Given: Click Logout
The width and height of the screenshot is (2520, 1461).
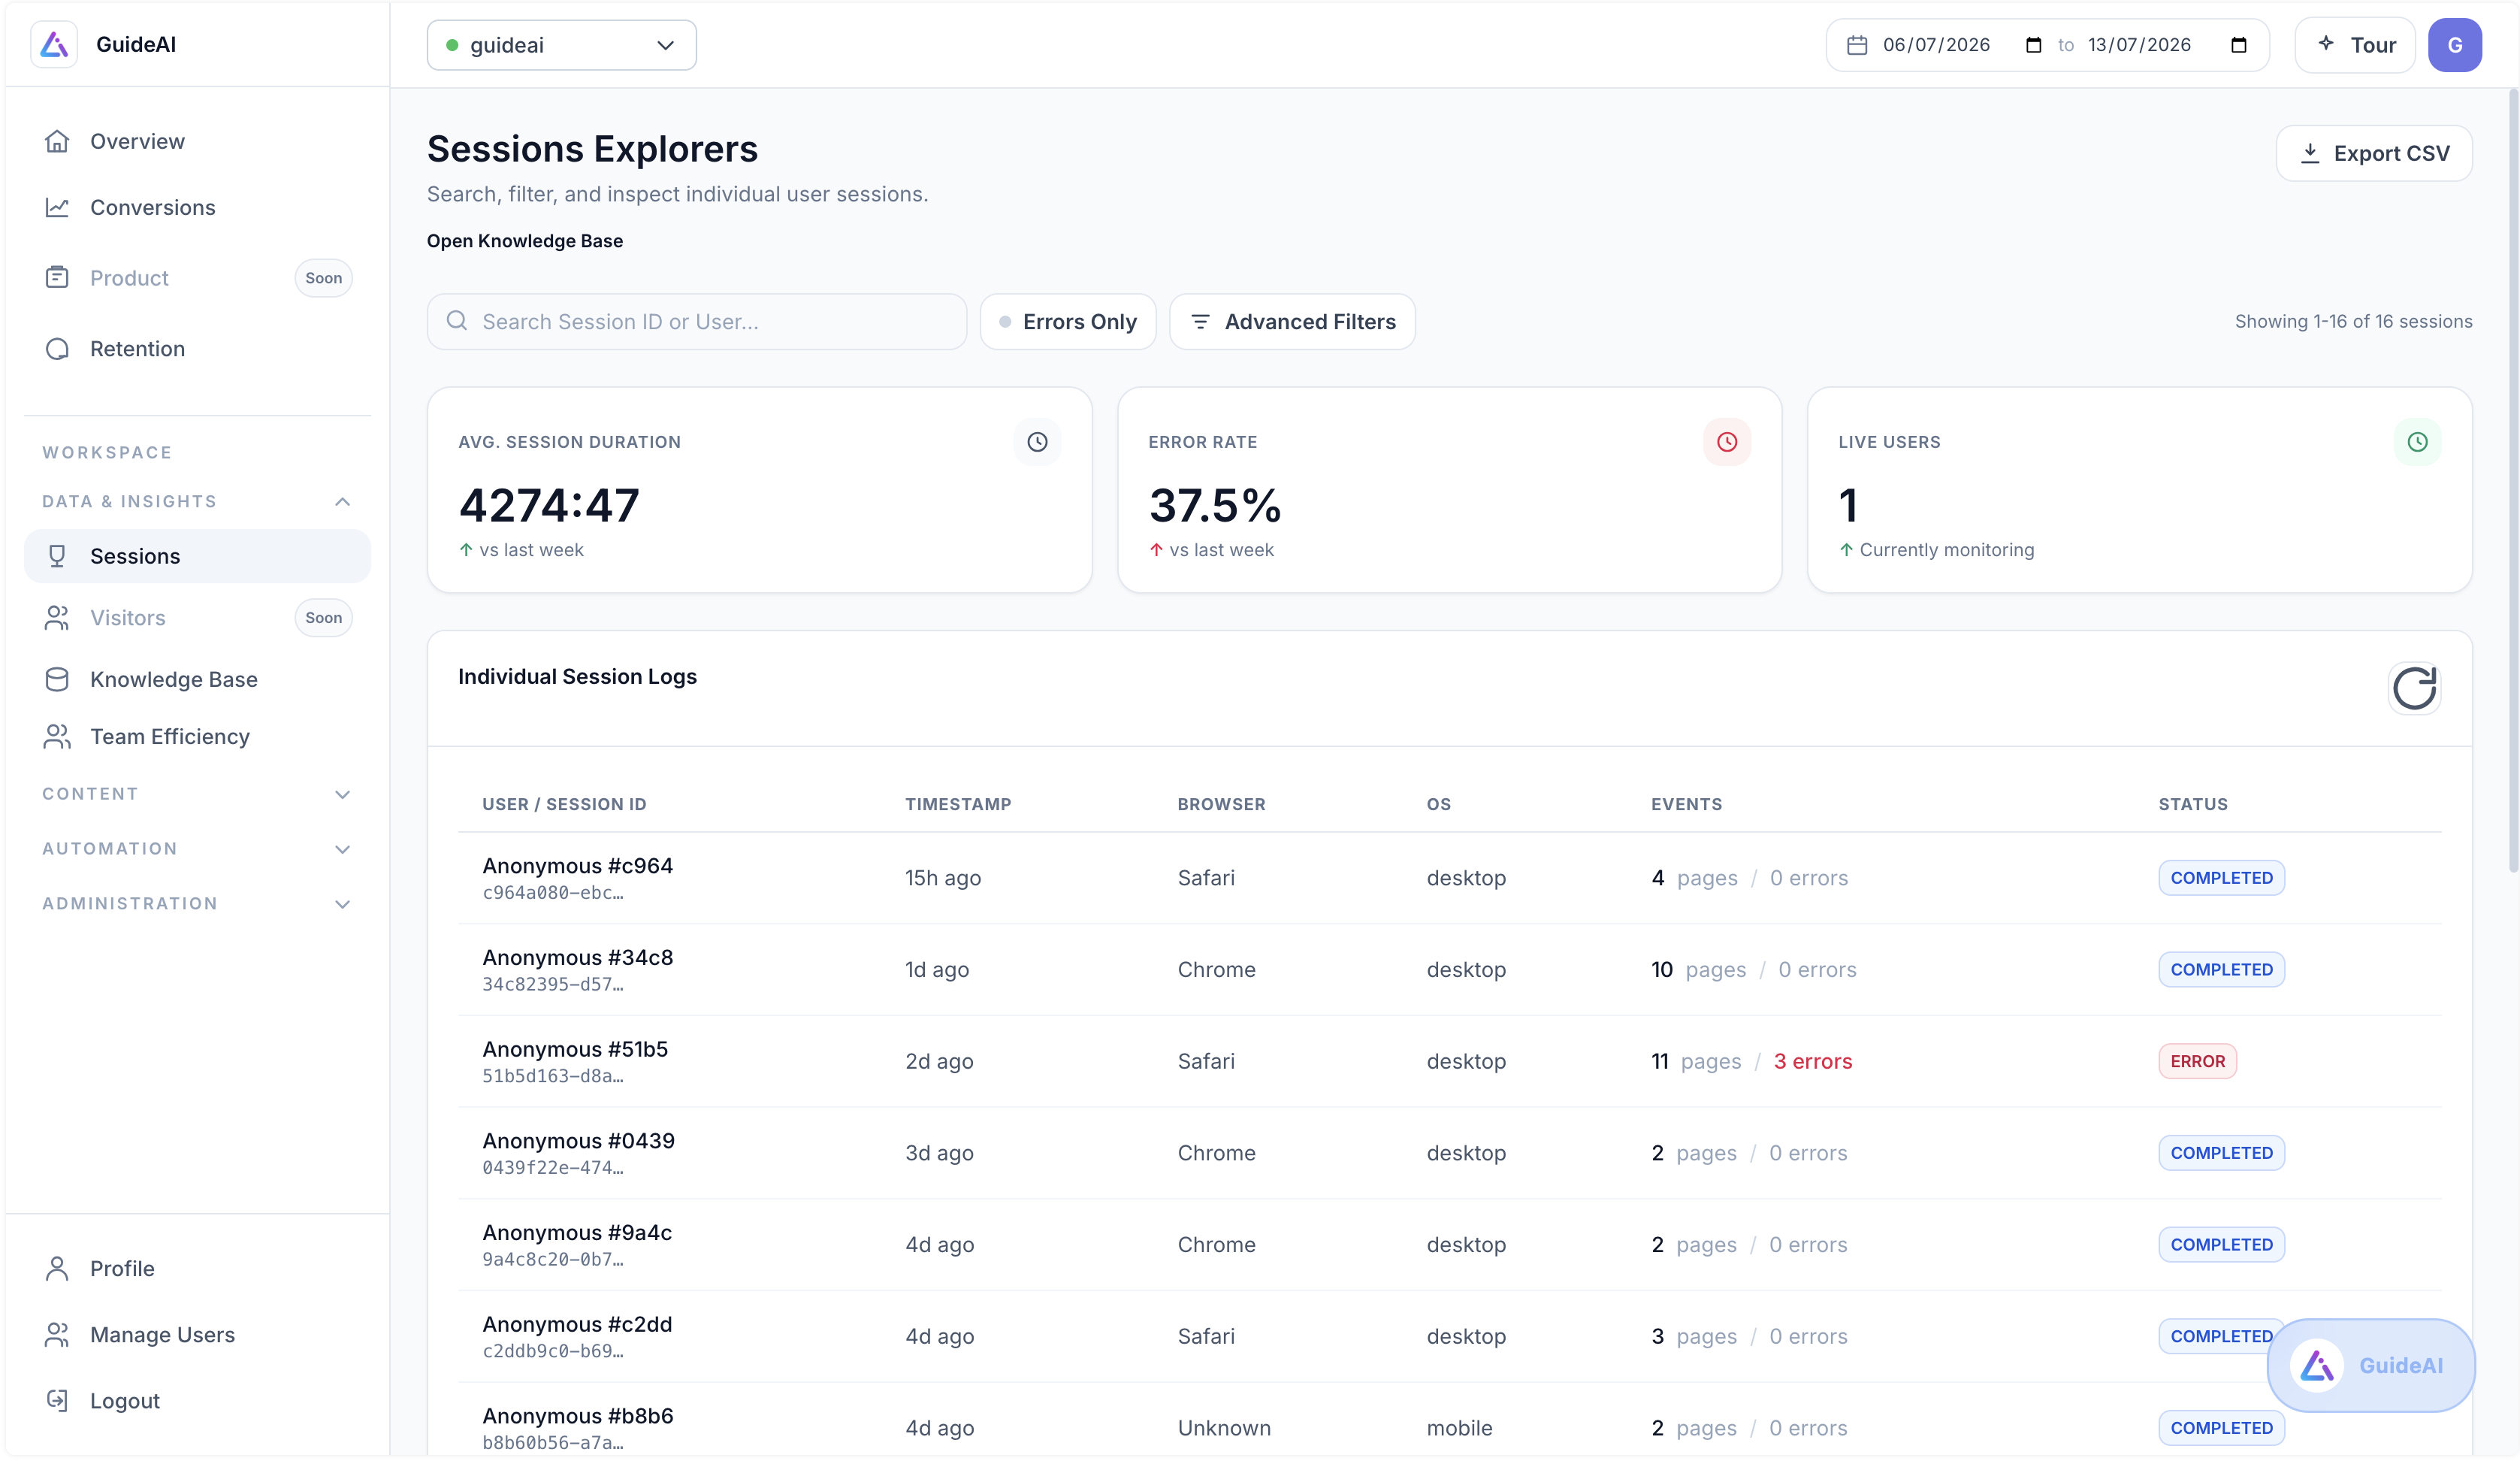Looking at the screenshot, I should pyautogui.click(x=197, y=1400).
